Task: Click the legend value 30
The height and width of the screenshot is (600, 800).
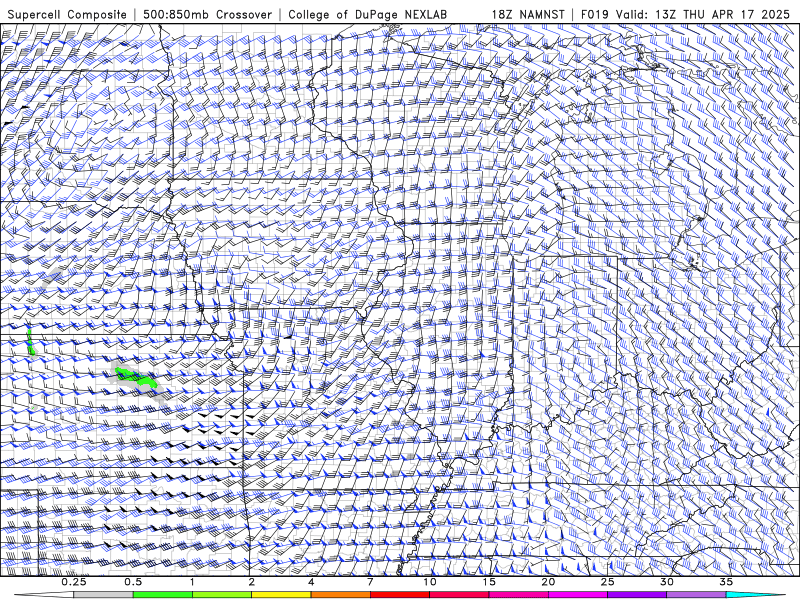Action: click(x=667, y=582)
